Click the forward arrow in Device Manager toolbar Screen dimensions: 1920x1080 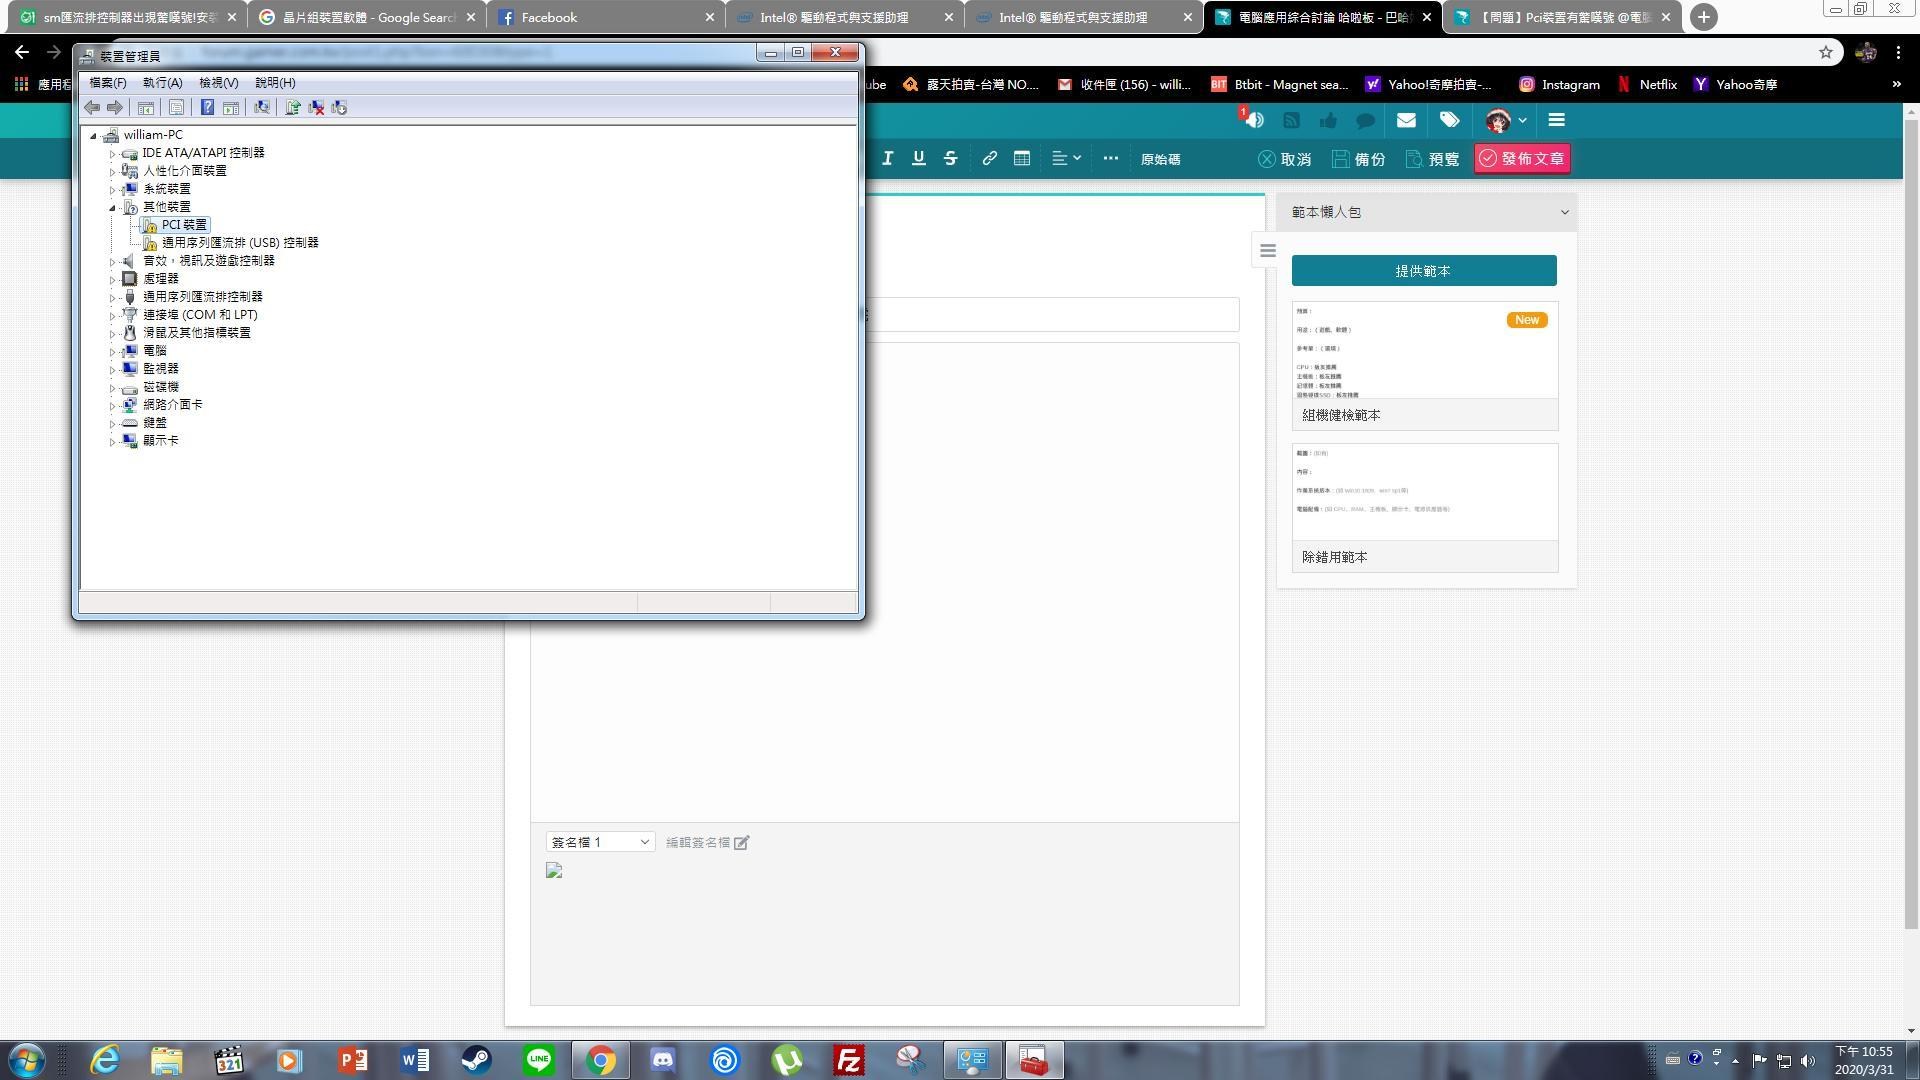[x=115, y=107]
